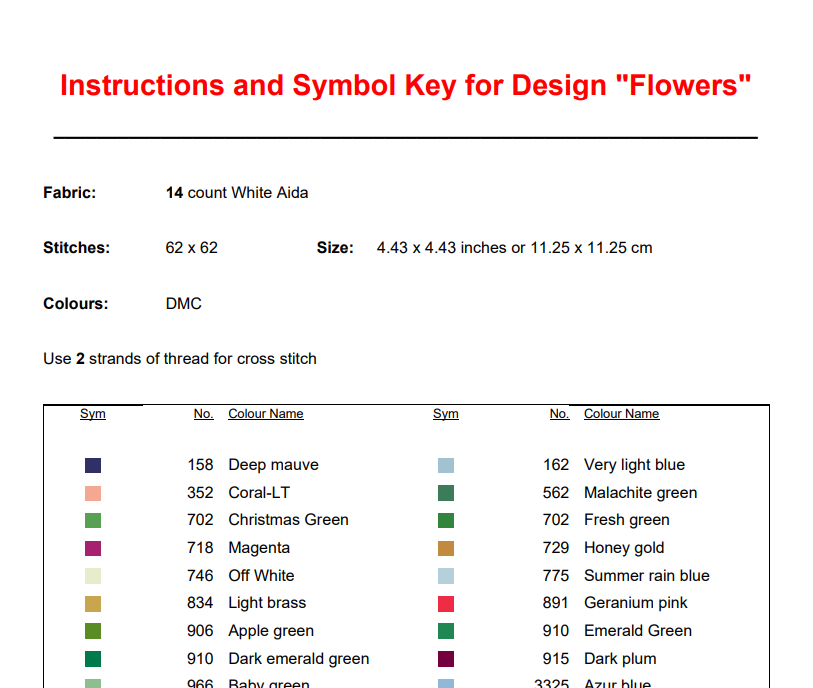This screenshot has height=688, width=813.
Task: Click the right Sym column header
Action: [x=446, y=414]
